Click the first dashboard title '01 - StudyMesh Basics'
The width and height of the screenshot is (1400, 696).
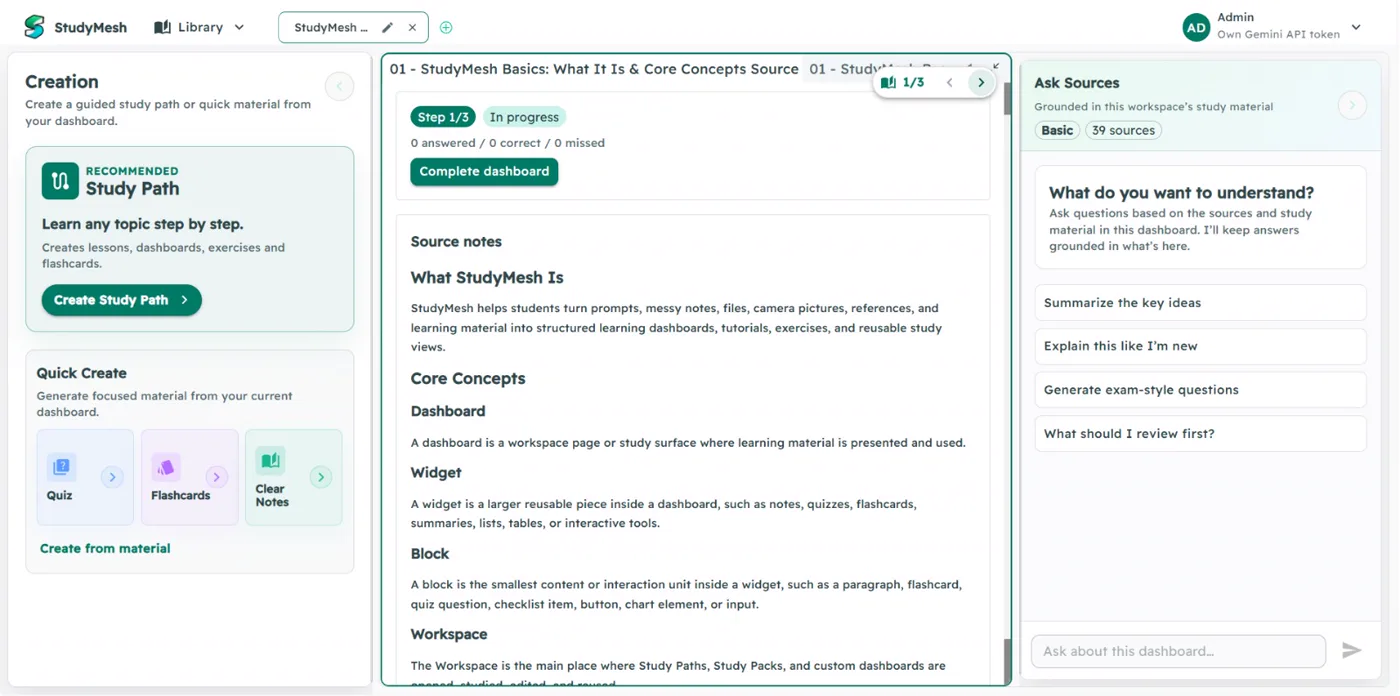[594, 69]
